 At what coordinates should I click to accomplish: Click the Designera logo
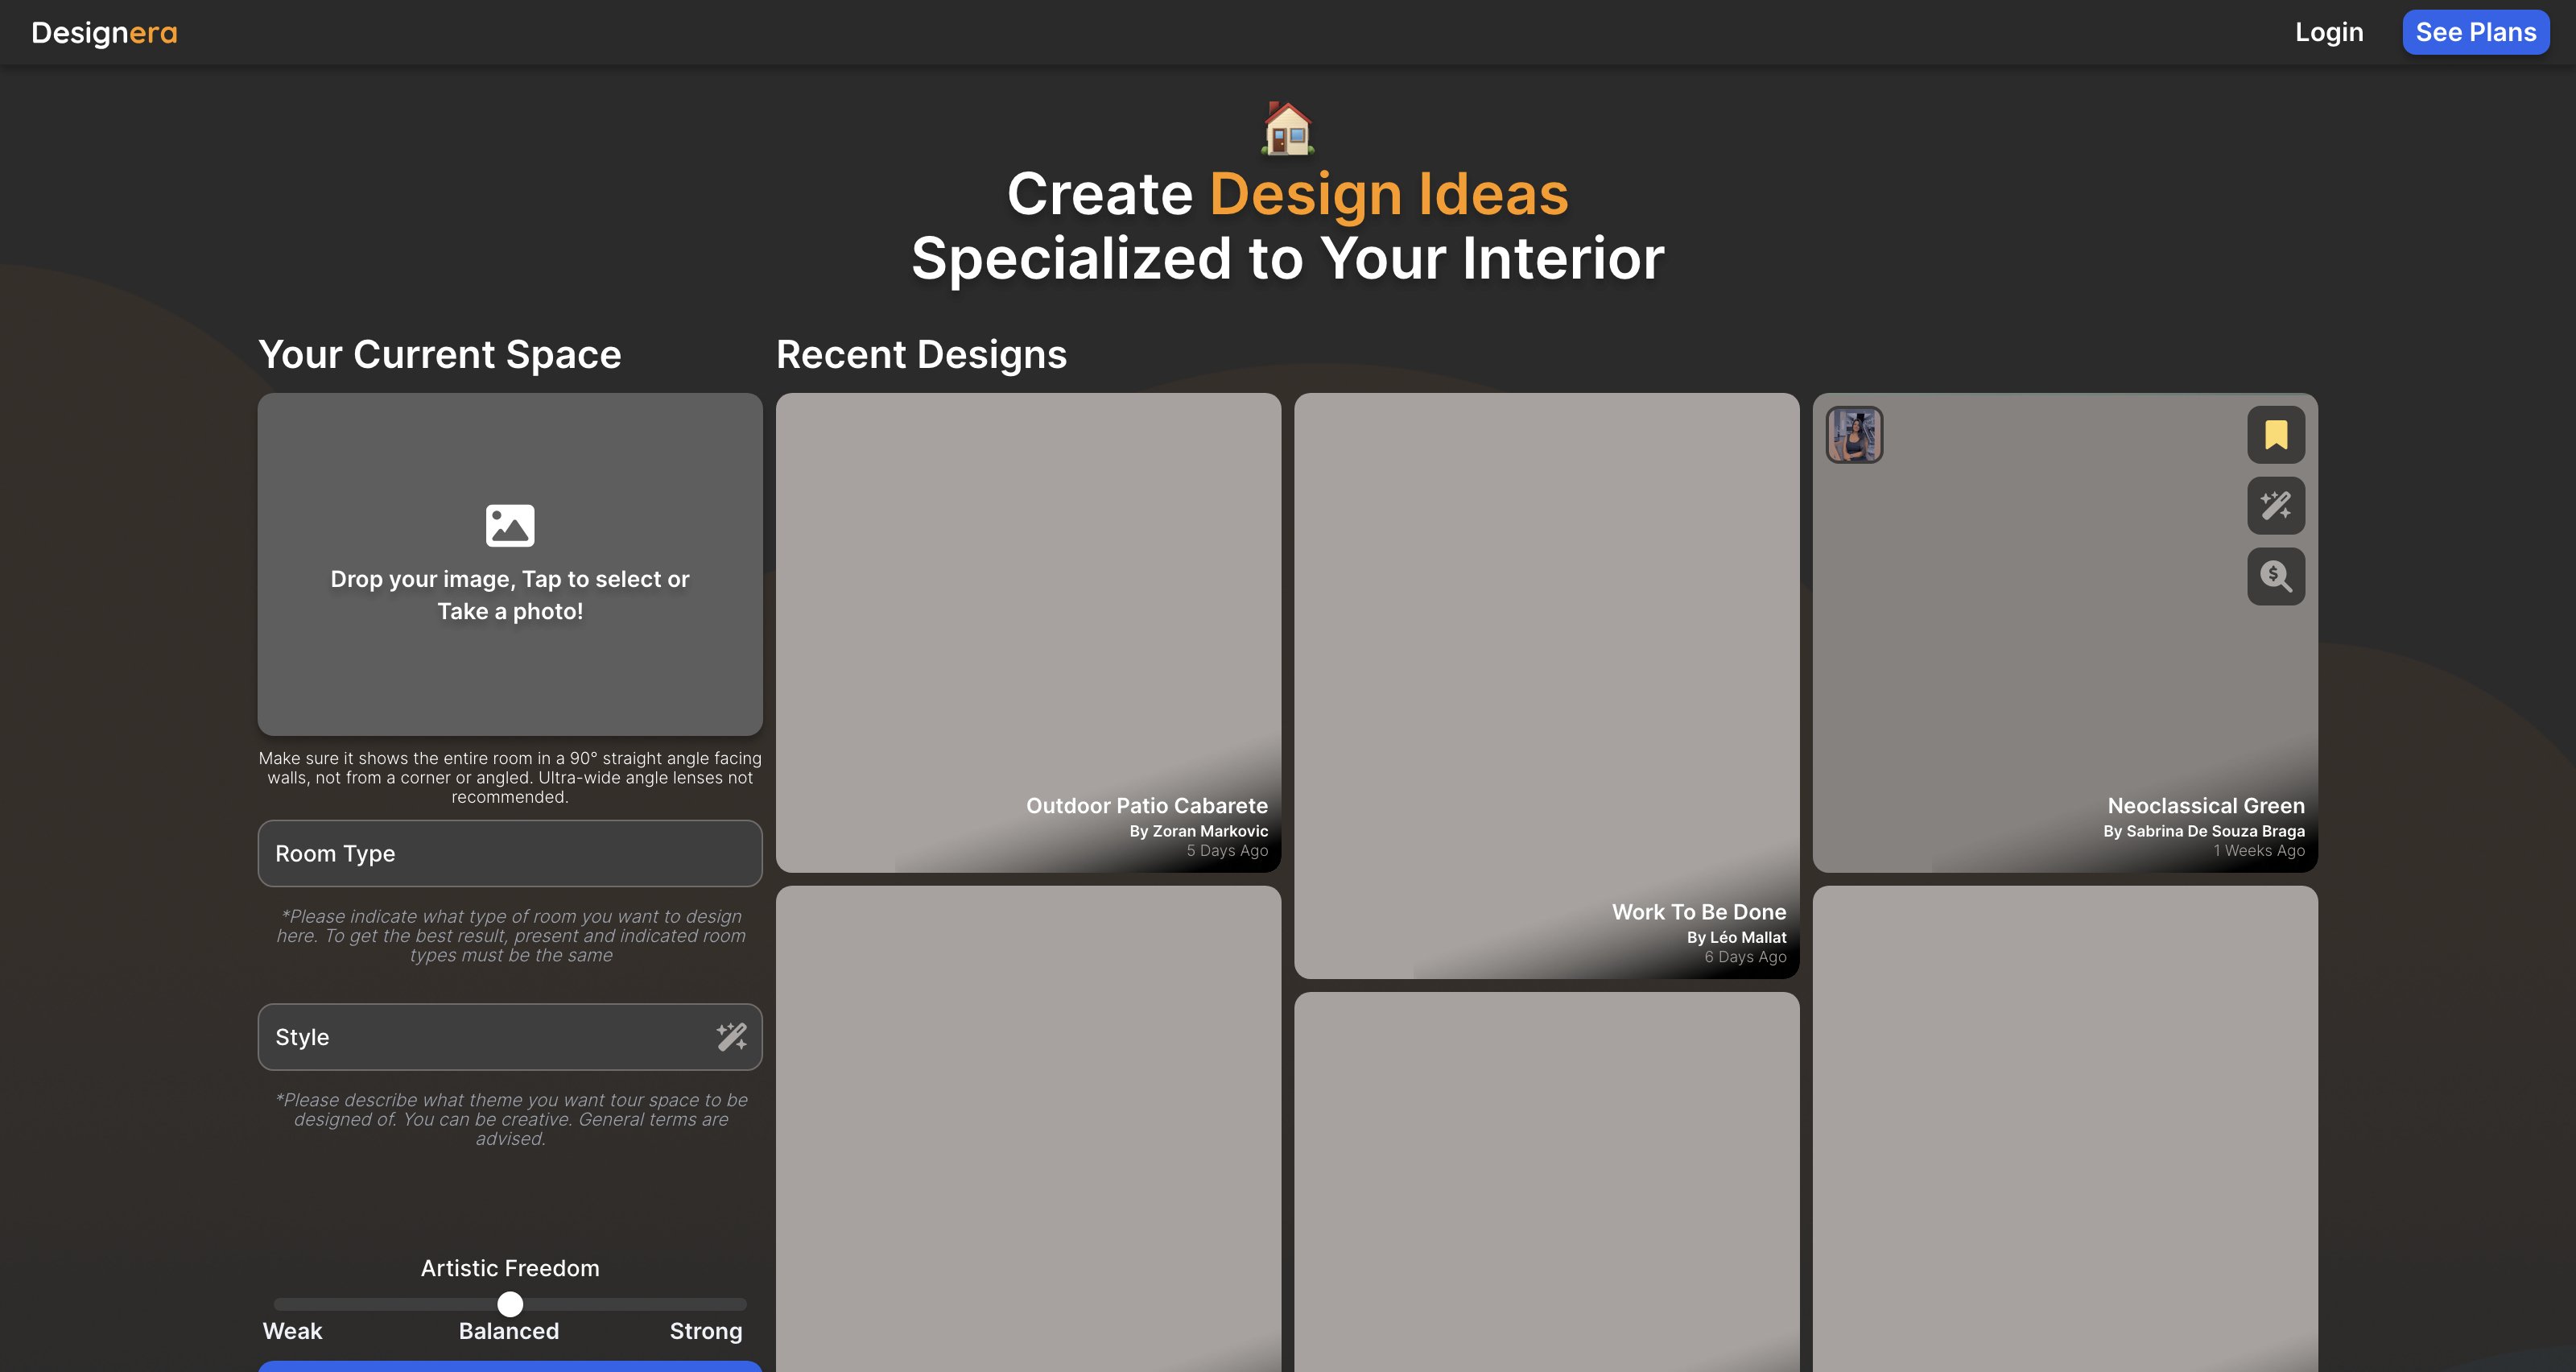coord(104,33)
